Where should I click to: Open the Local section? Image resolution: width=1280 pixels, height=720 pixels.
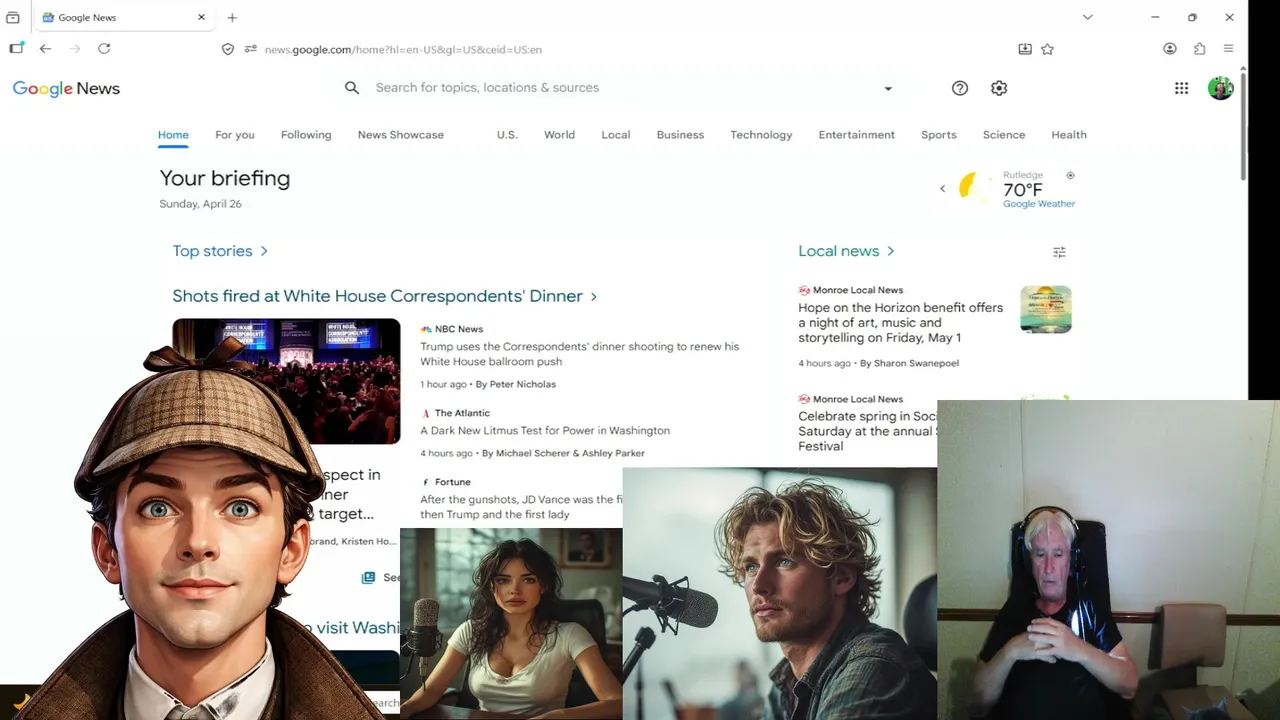tap(616, 135)
